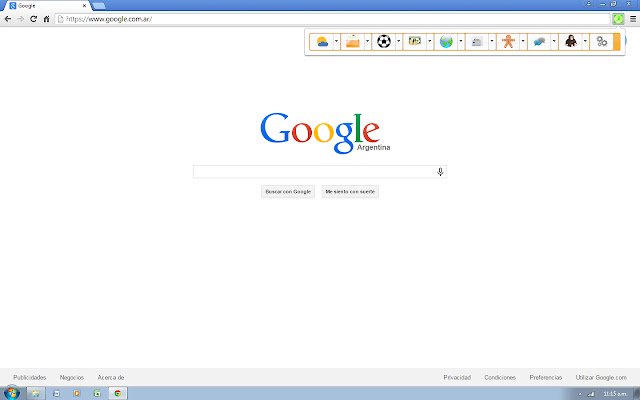Expand the chat bubbles dropdown arrow

point(554,41)
